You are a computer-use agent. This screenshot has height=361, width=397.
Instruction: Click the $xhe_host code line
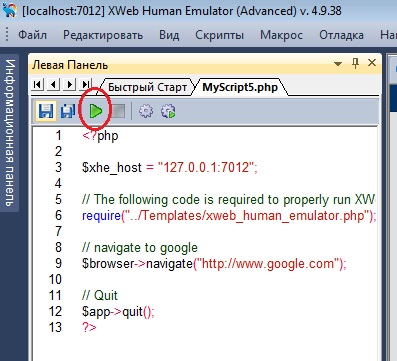tap(170, 167)
